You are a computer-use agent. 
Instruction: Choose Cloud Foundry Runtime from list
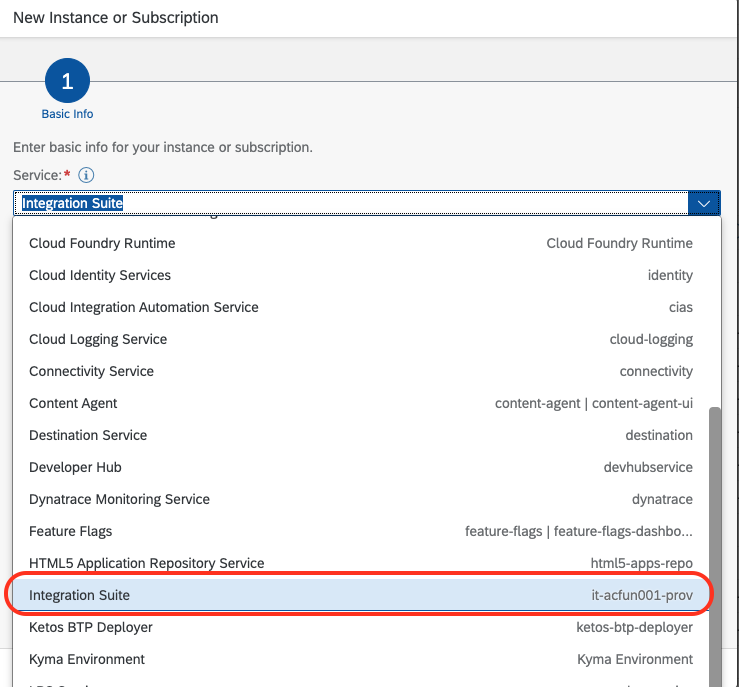(x=361, y=243)
